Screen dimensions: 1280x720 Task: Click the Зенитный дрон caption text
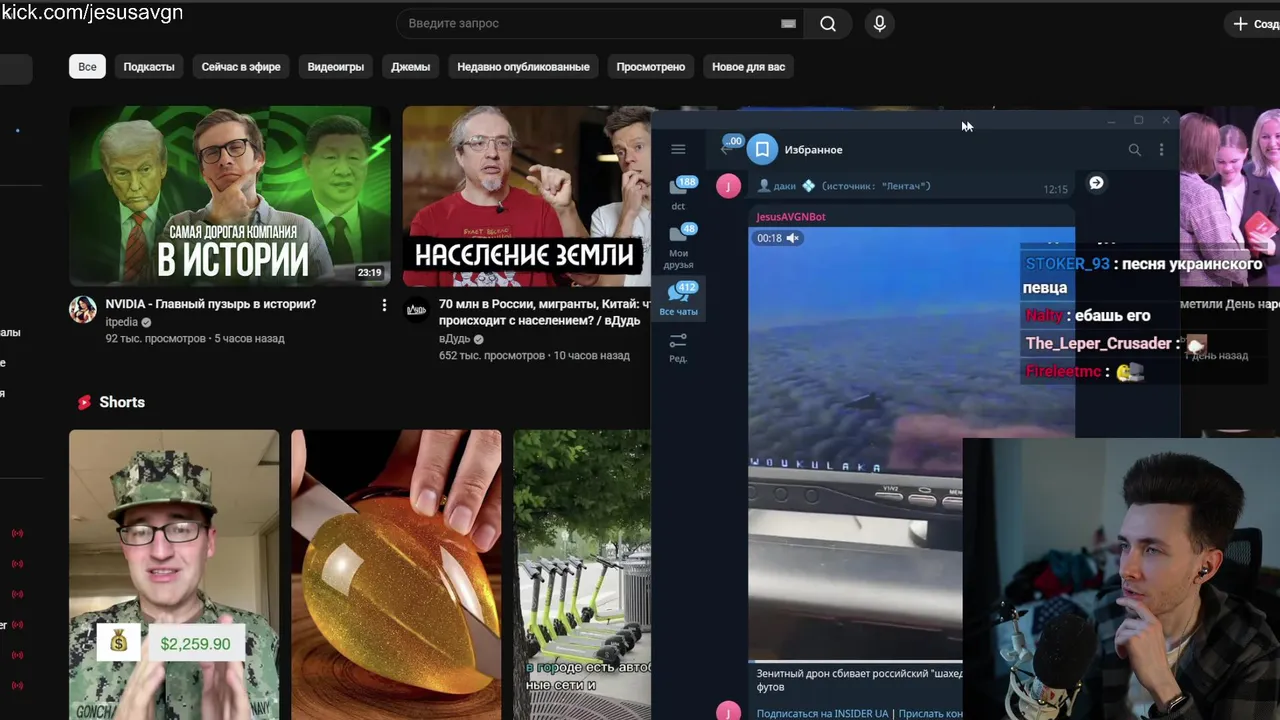859,680
